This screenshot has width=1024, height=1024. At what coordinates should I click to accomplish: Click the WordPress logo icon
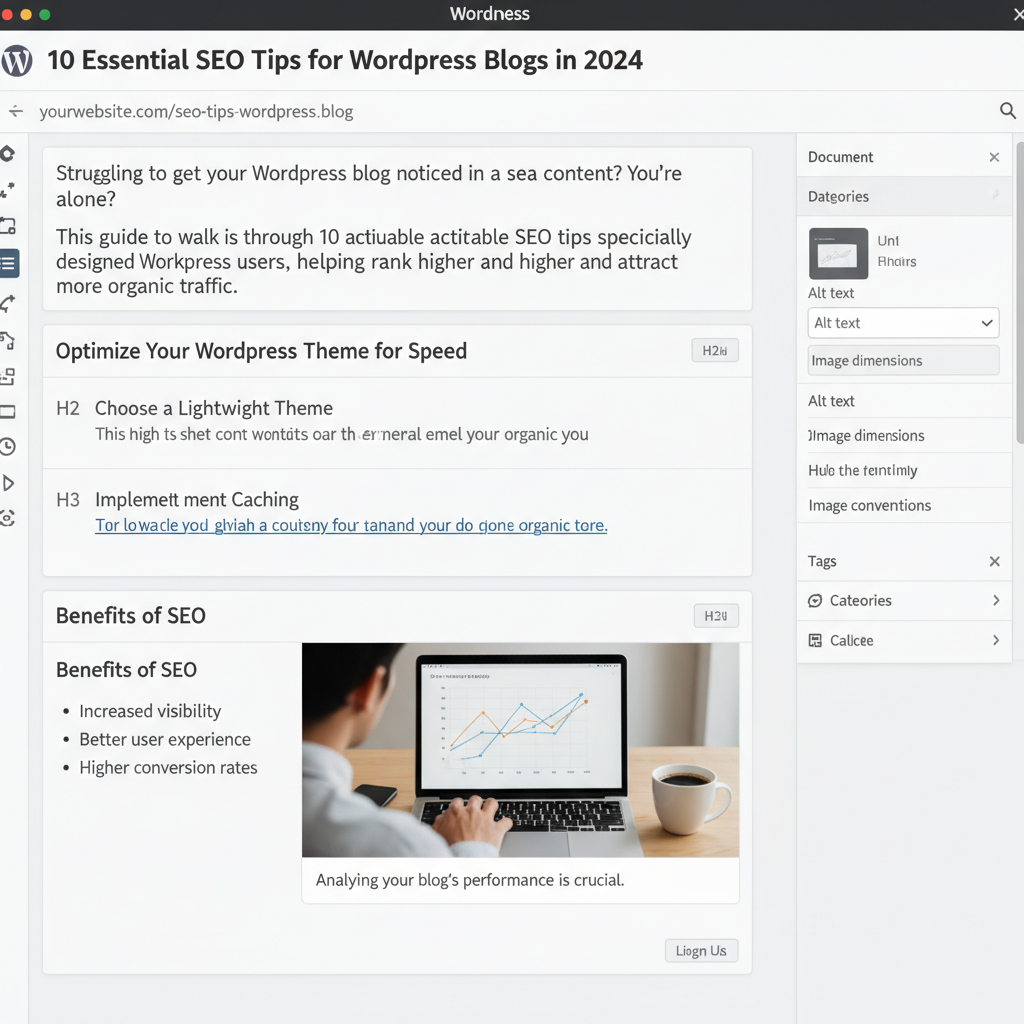coord(17,61)
